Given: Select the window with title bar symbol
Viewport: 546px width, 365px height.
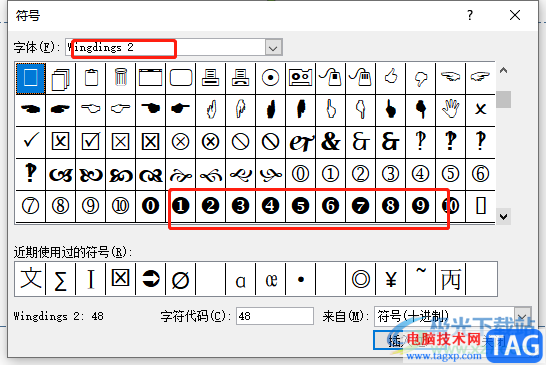Looking at the screenshot, I should [x=150, y=79].
